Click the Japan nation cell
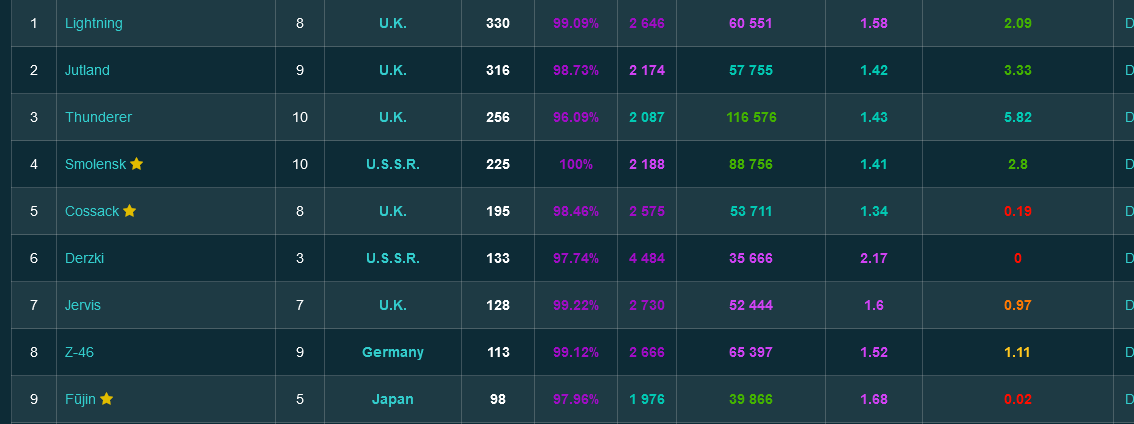Image resolution: width=1134 pixels, height=424 pixels. coord(393,399)
